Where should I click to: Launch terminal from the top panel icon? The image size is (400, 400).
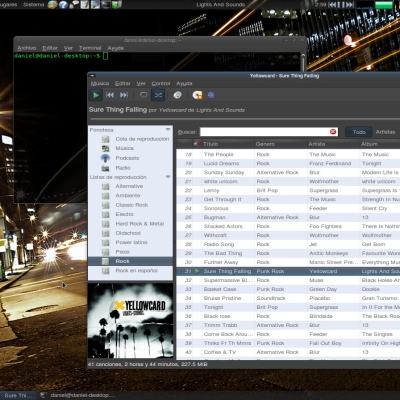tap(106, 4)
